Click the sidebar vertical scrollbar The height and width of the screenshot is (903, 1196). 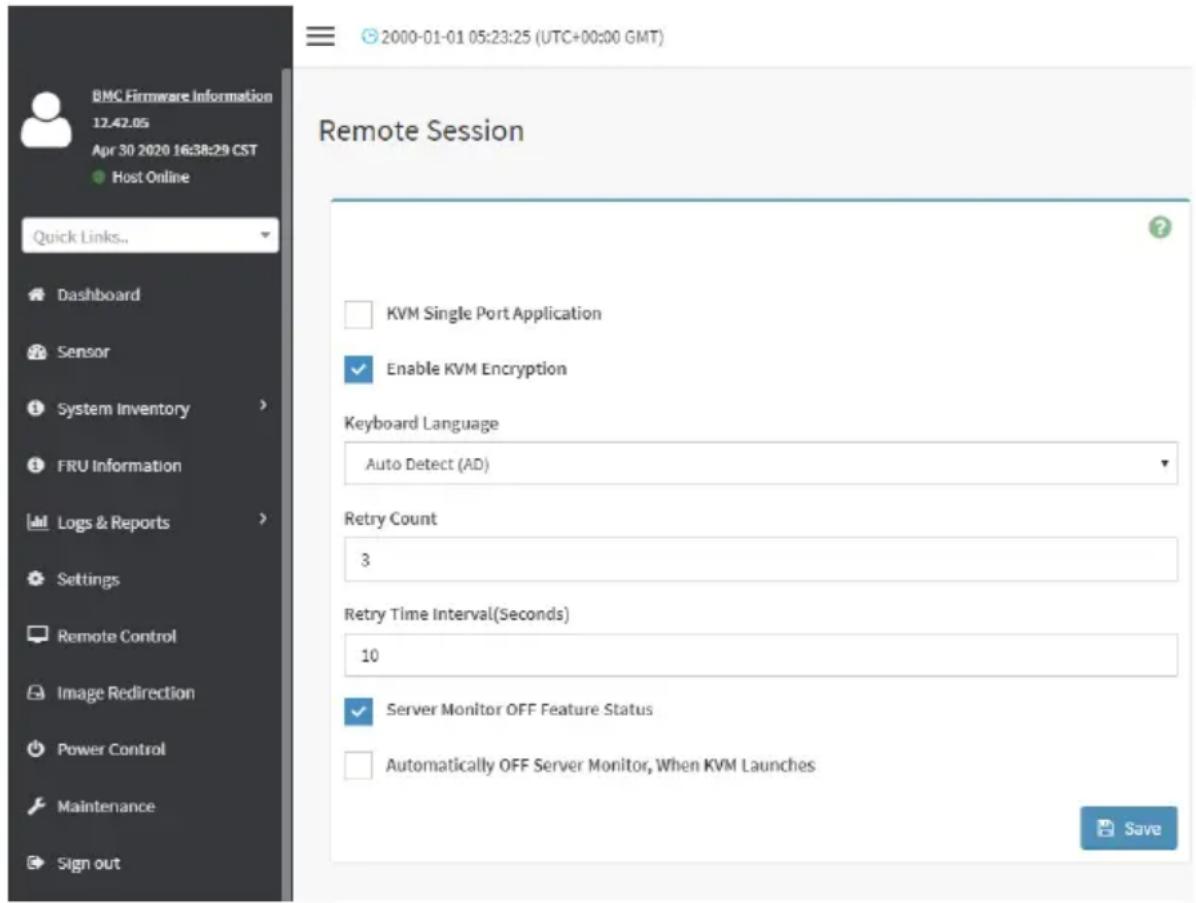point(287,484)
